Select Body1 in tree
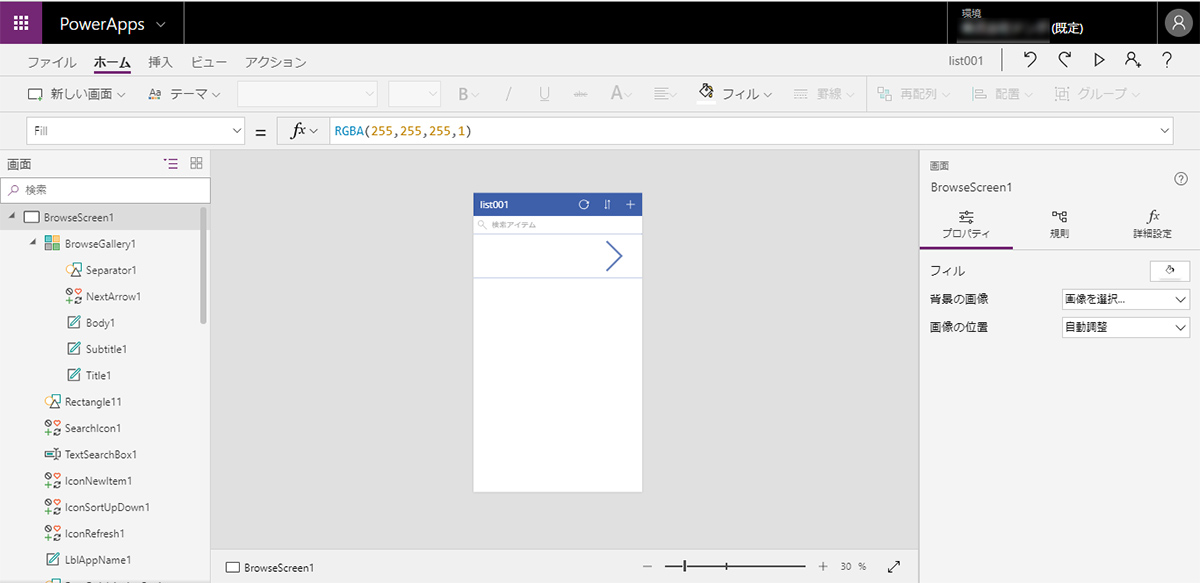This screenshot has width=1200, height=583. pyautogui.click(x=100, y=323)
